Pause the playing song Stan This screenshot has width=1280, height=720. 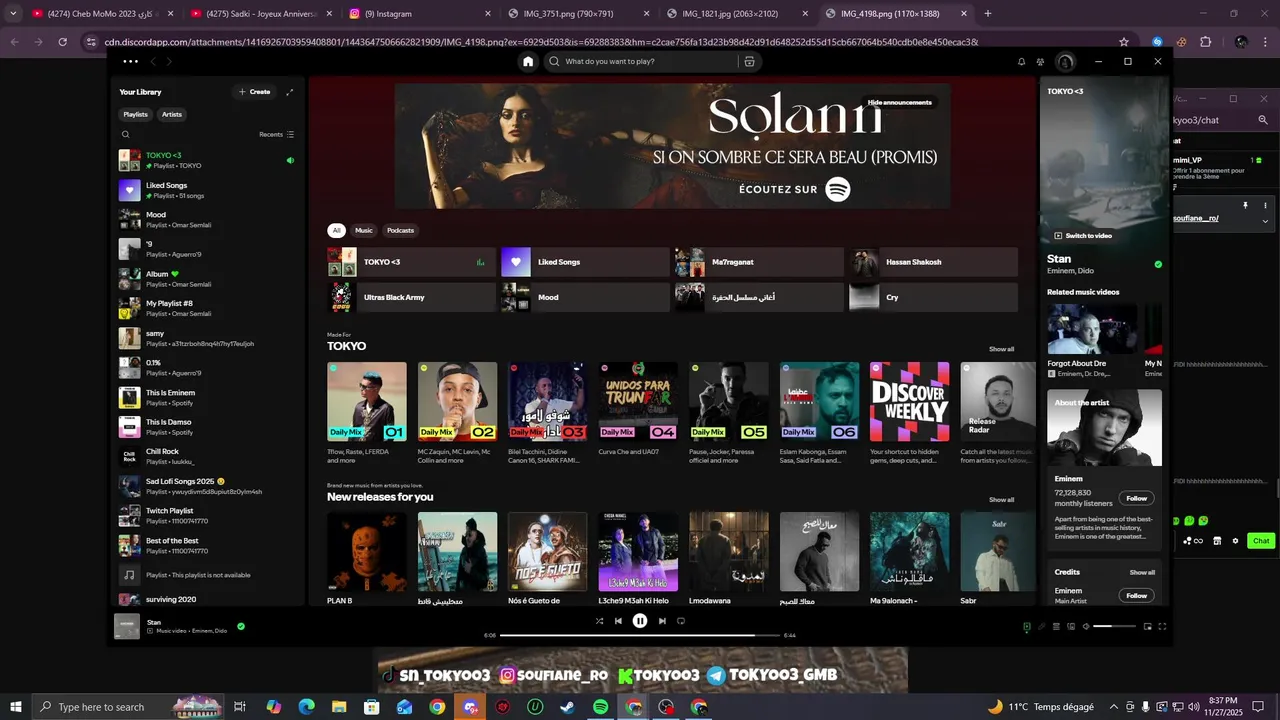point(640,621)
